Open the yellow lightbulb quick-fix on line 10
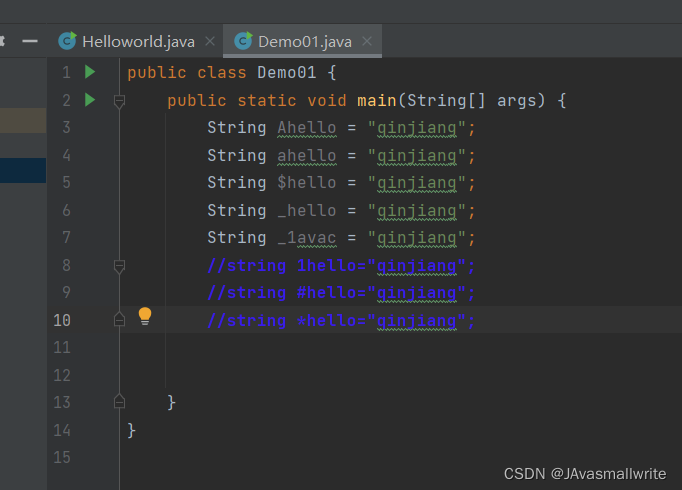 (145, 316)
